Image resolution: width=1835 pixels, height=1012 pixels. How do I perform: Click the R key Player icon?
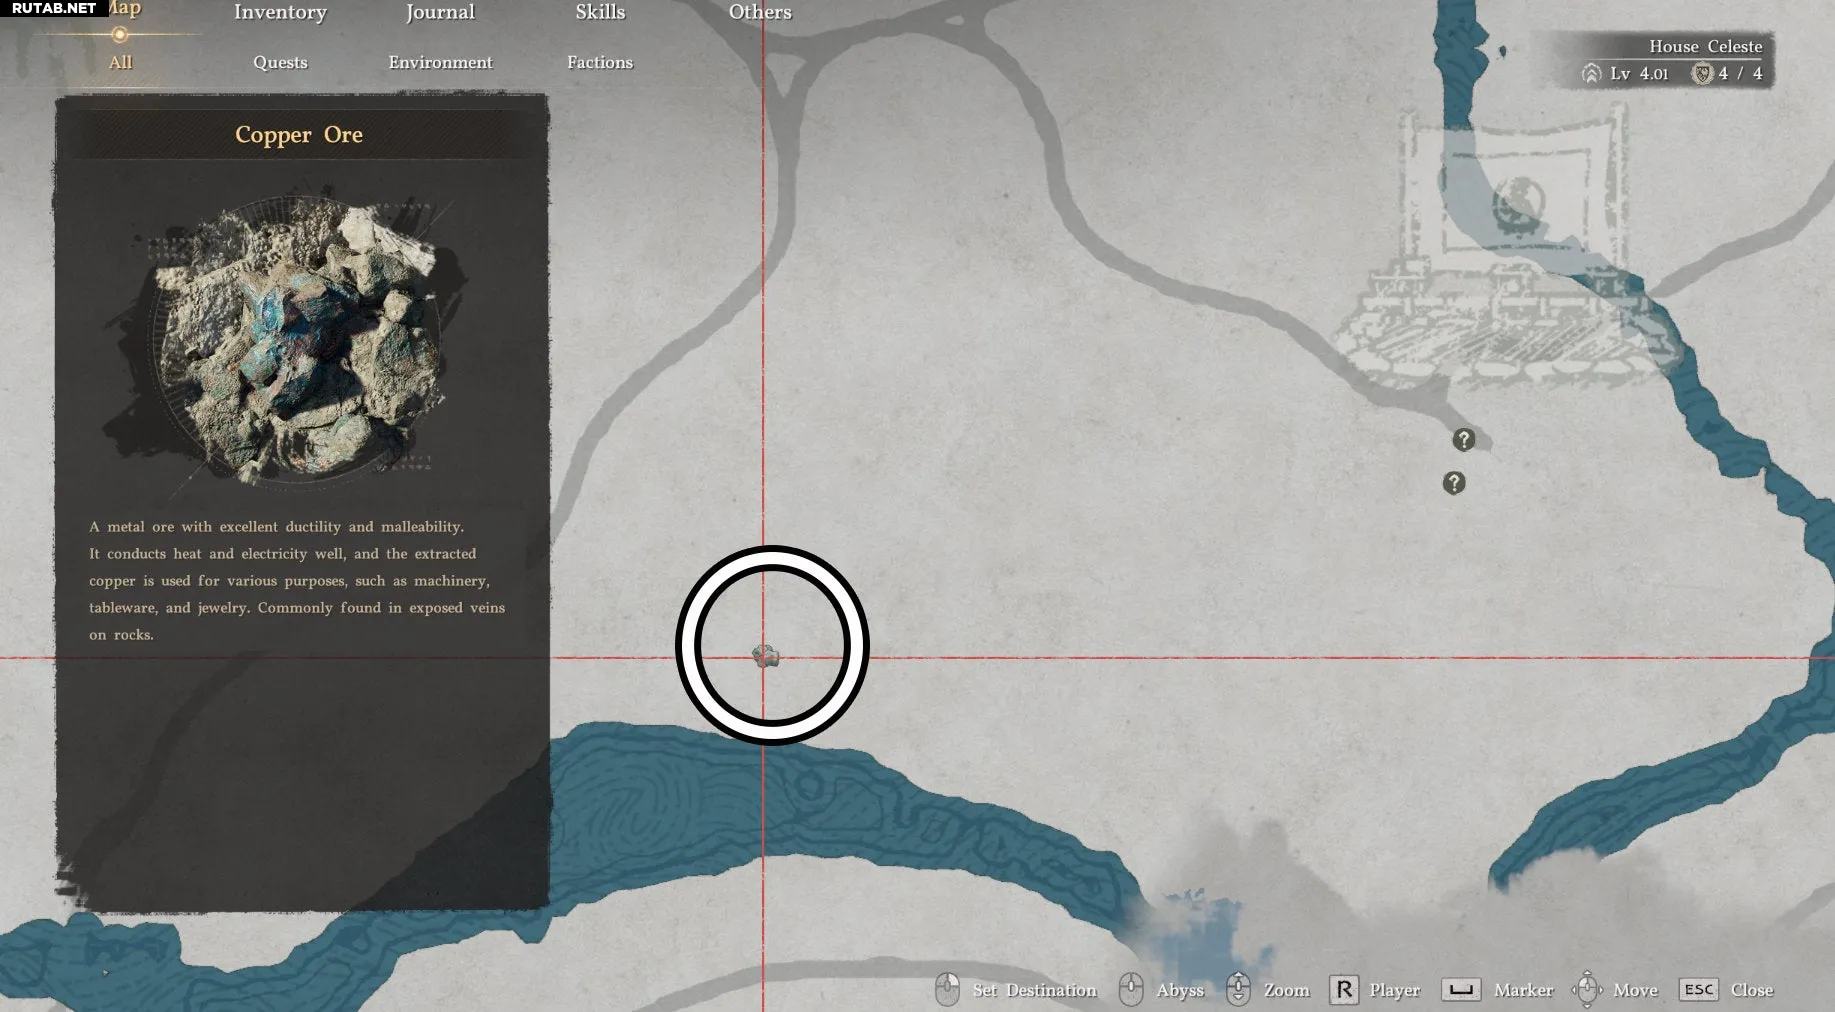pyautogui.click(x=1343, y=990)
